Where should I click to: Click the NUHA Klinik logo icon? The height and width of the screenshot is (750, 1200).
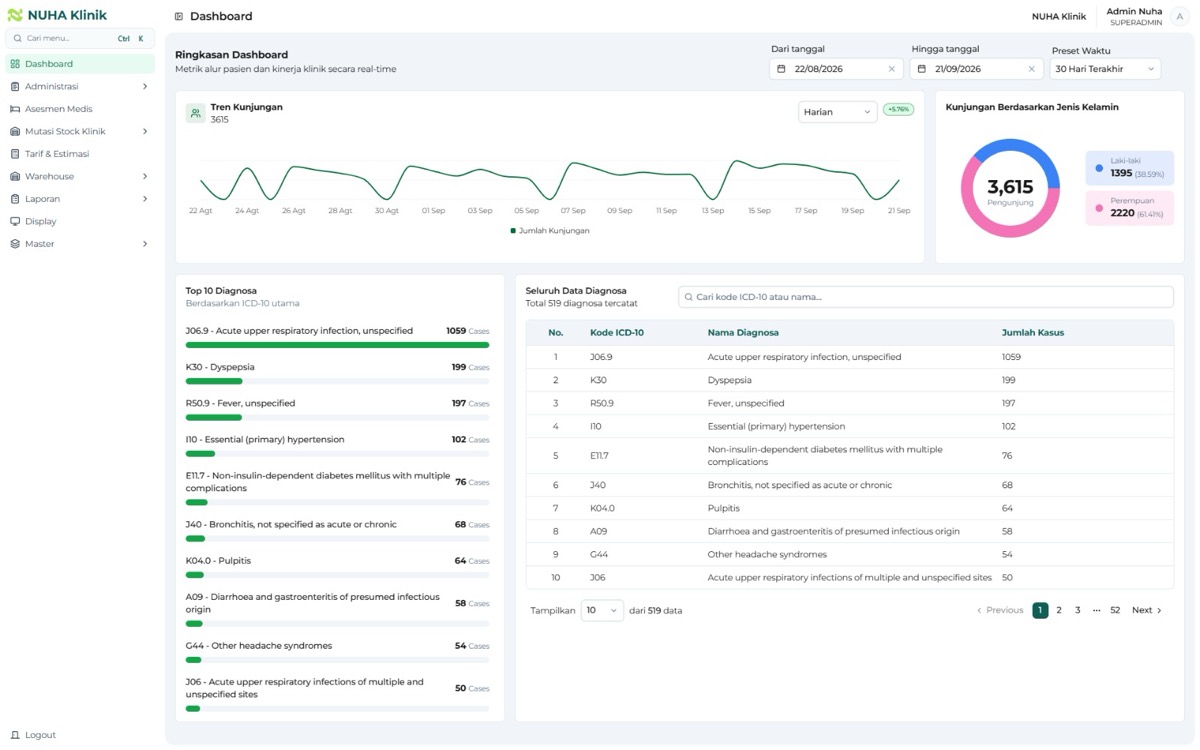pos(15,15)
